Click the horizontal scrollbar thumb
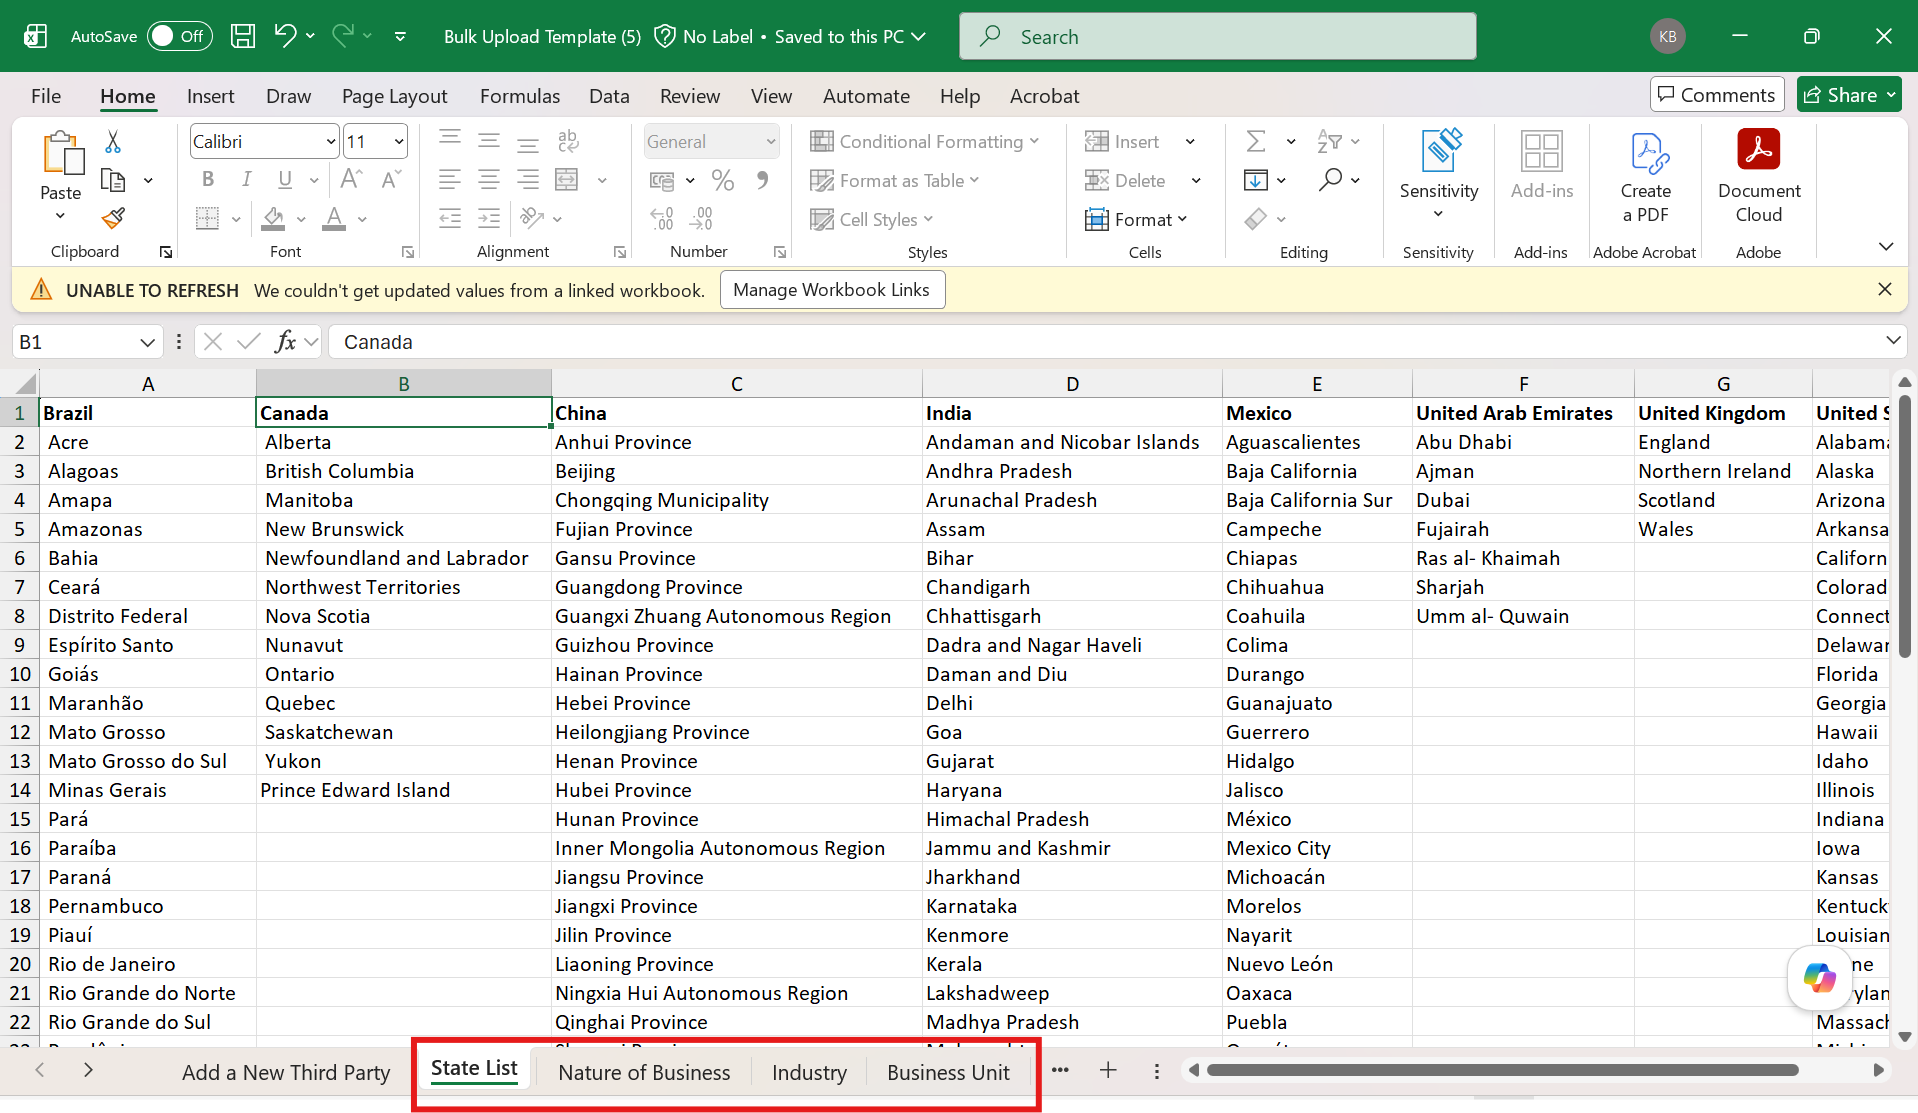 1502,1070
